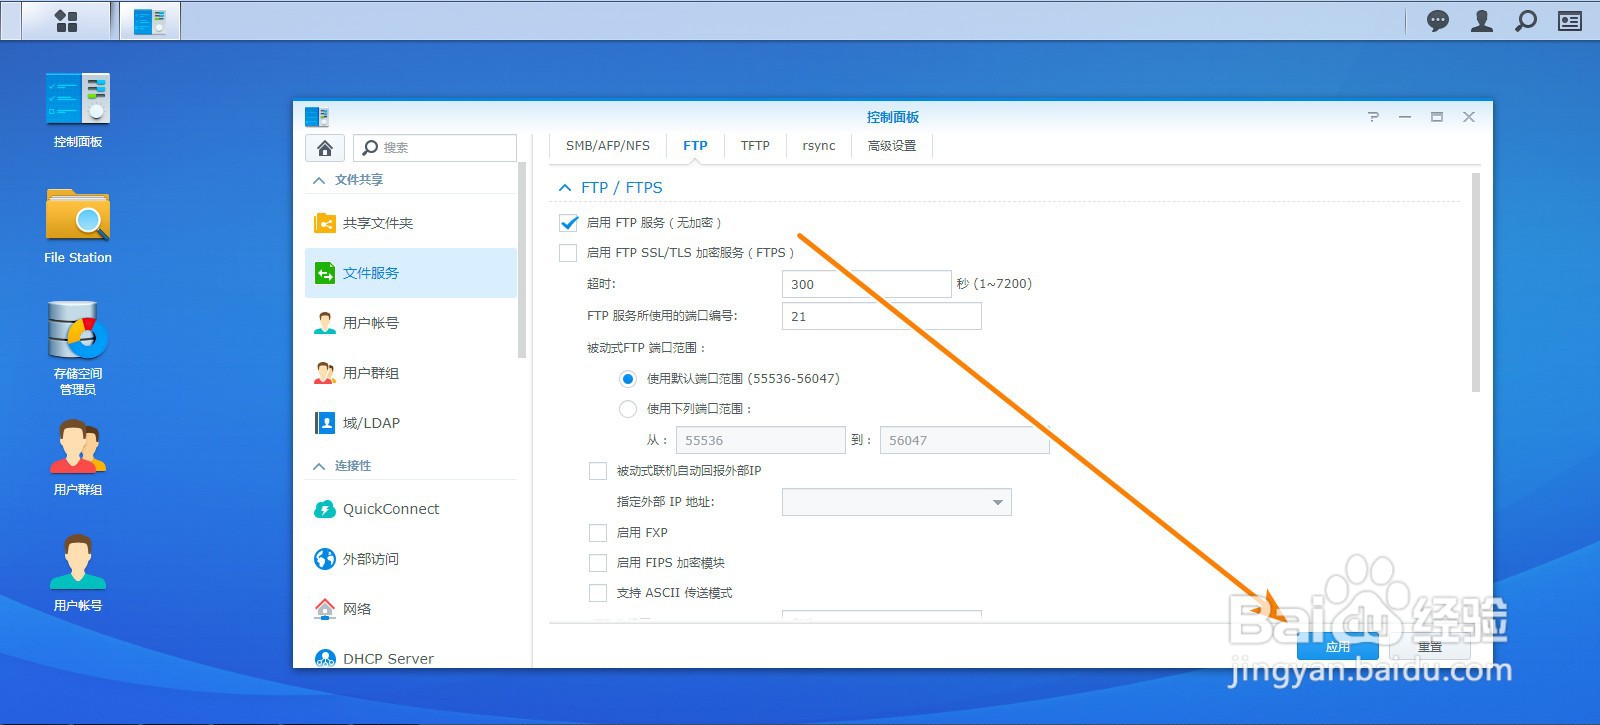
Task: Open 用户群组 desktop shortcut
Action: coord(78,458)
